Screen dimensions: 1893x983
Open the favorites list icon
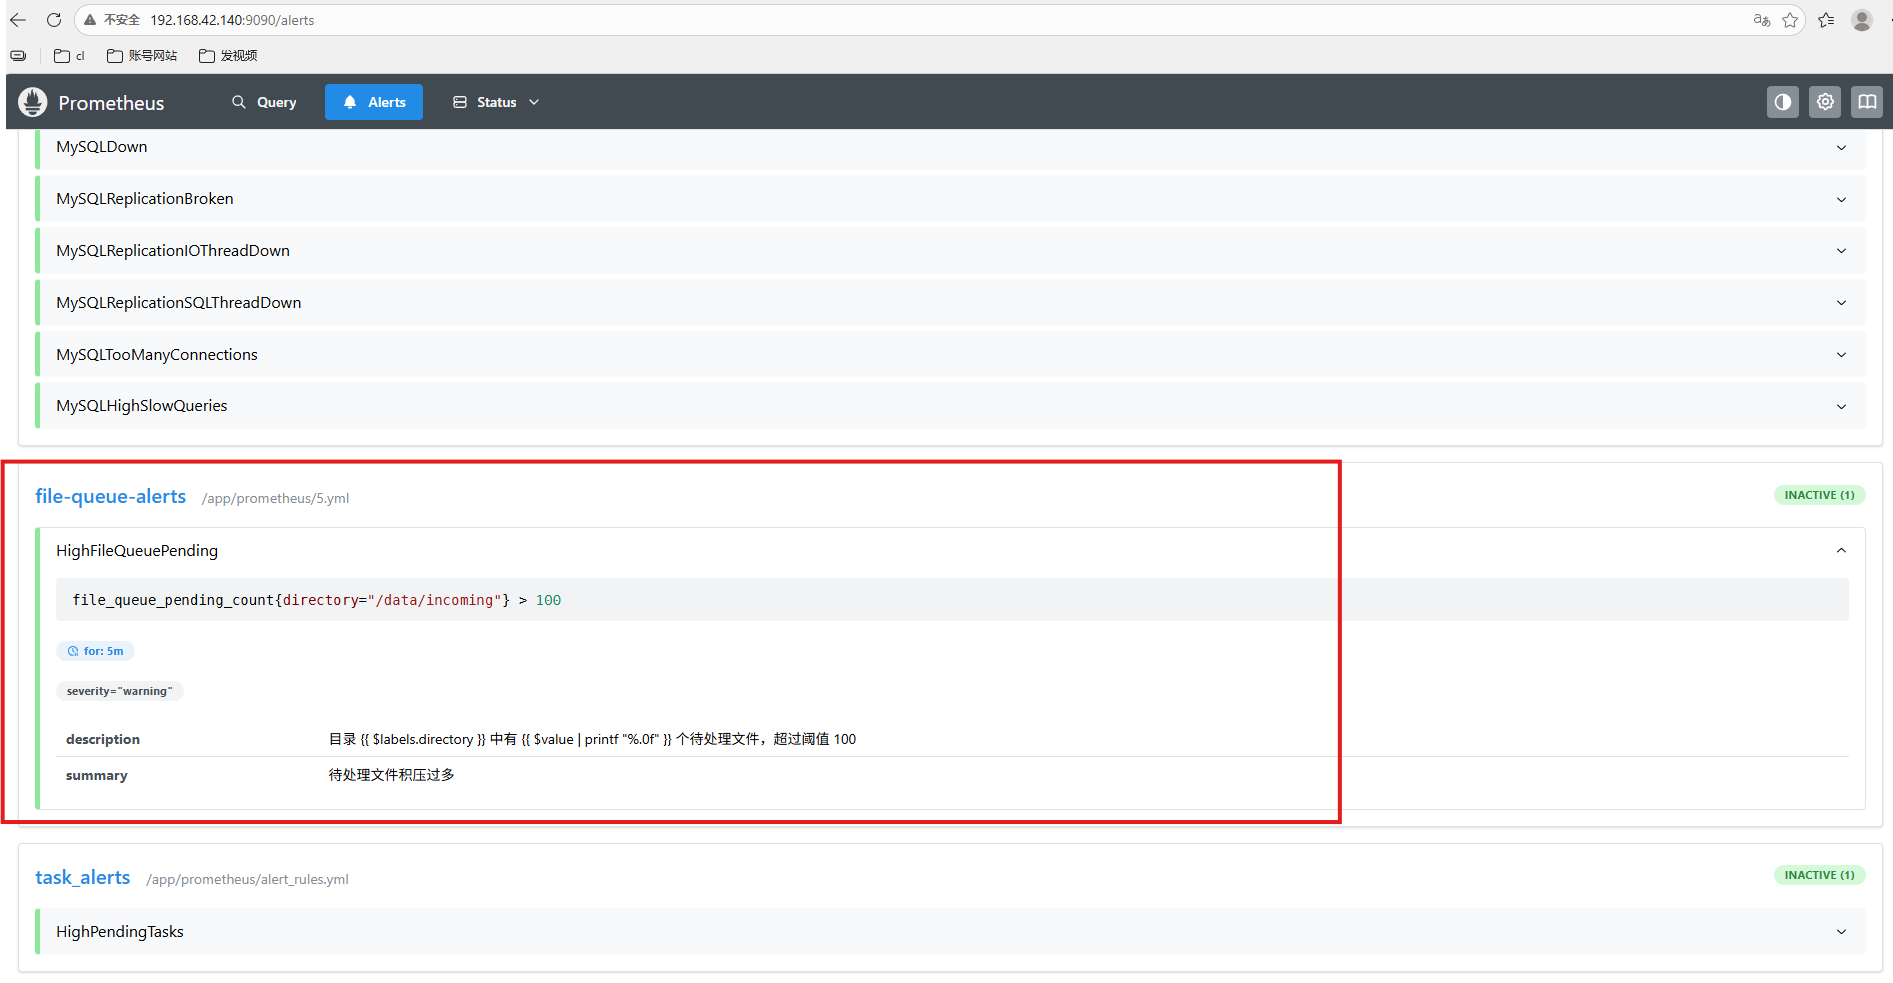(x=1826, y=20)
